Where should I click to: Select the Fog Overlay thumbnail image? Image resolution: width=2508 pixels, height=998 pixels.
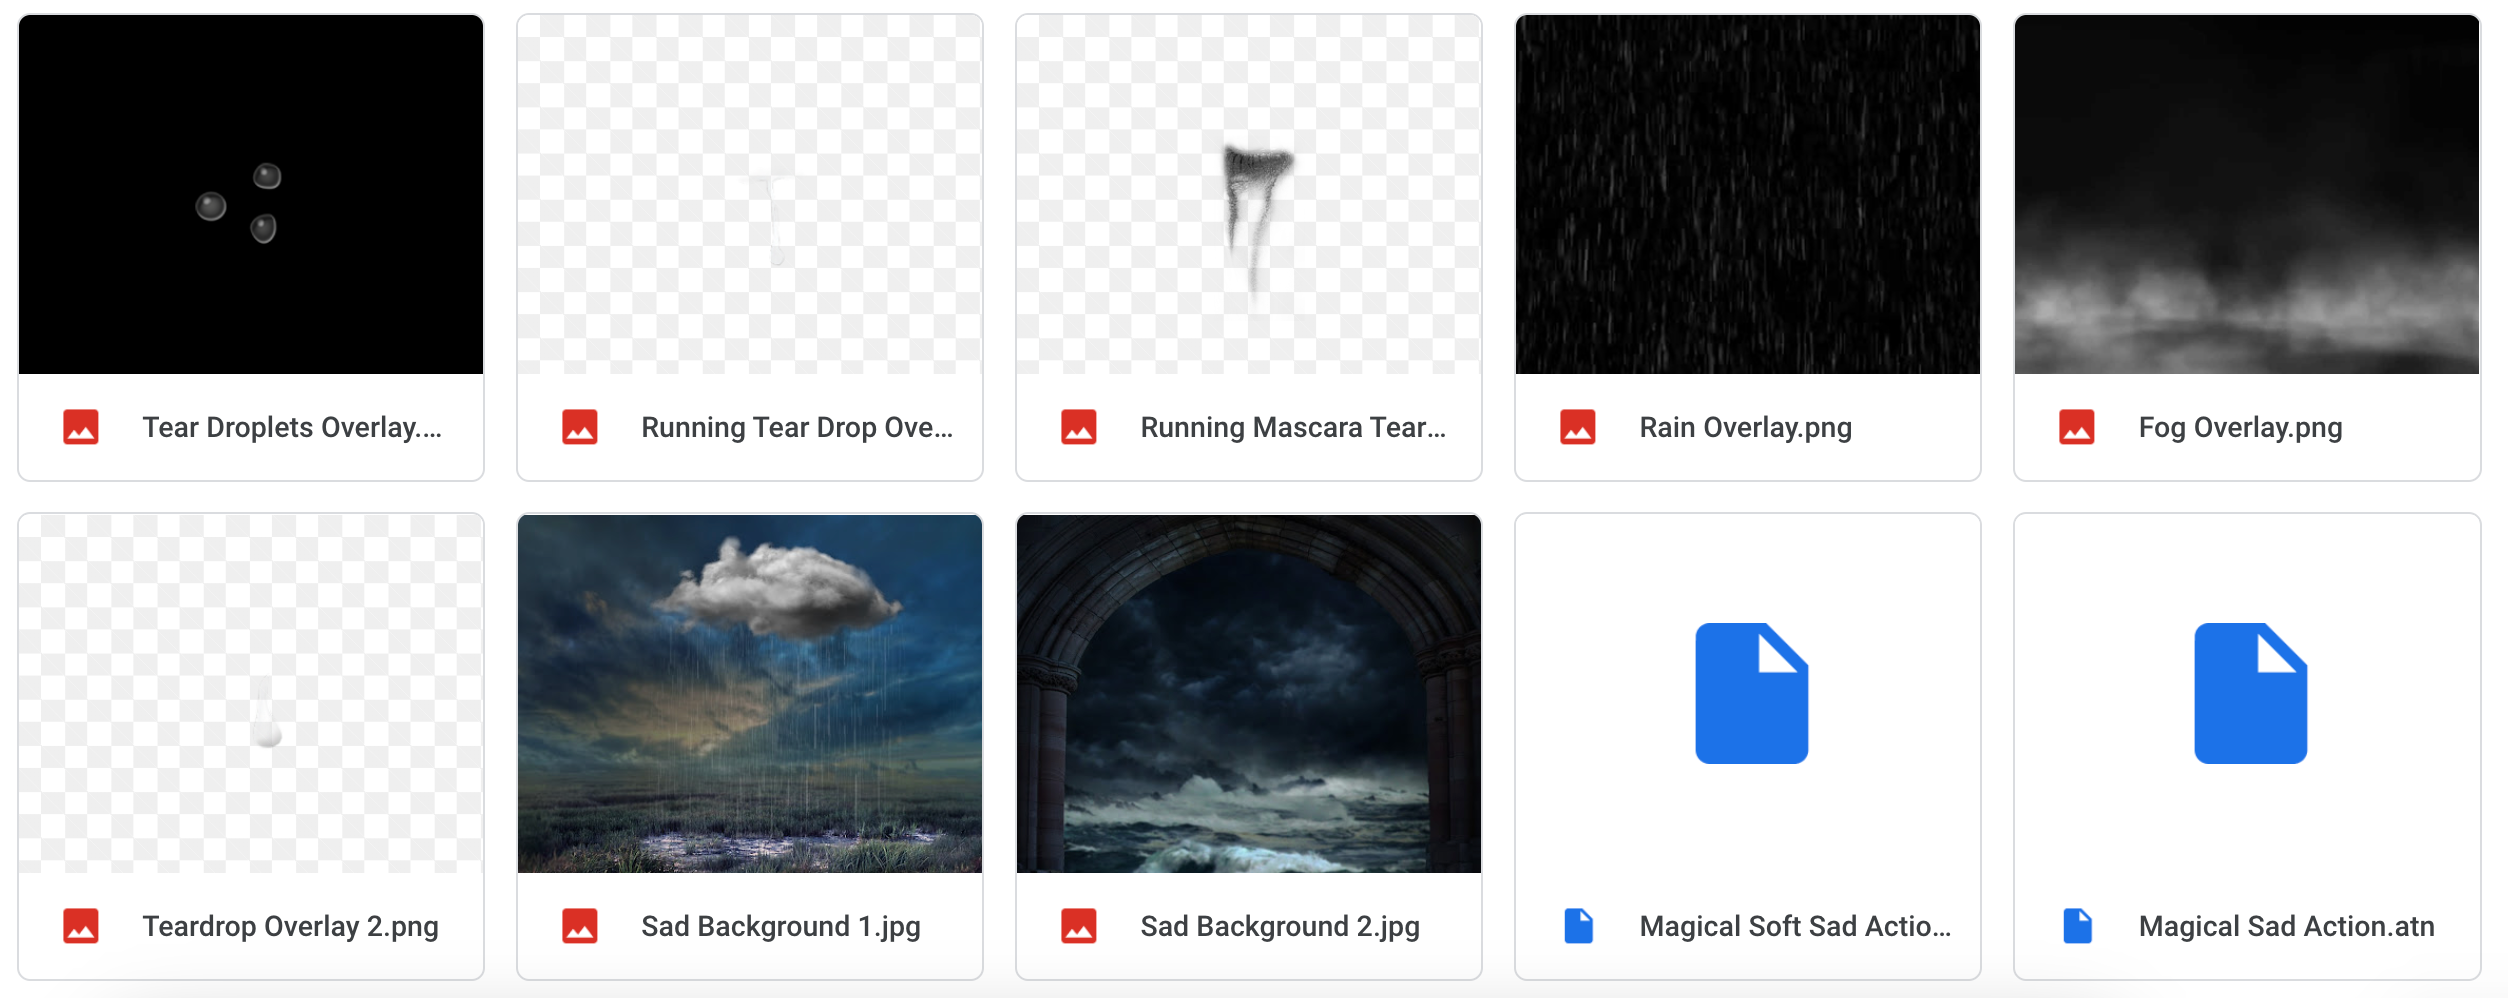pyautogui.click(x=2247, y=195)
